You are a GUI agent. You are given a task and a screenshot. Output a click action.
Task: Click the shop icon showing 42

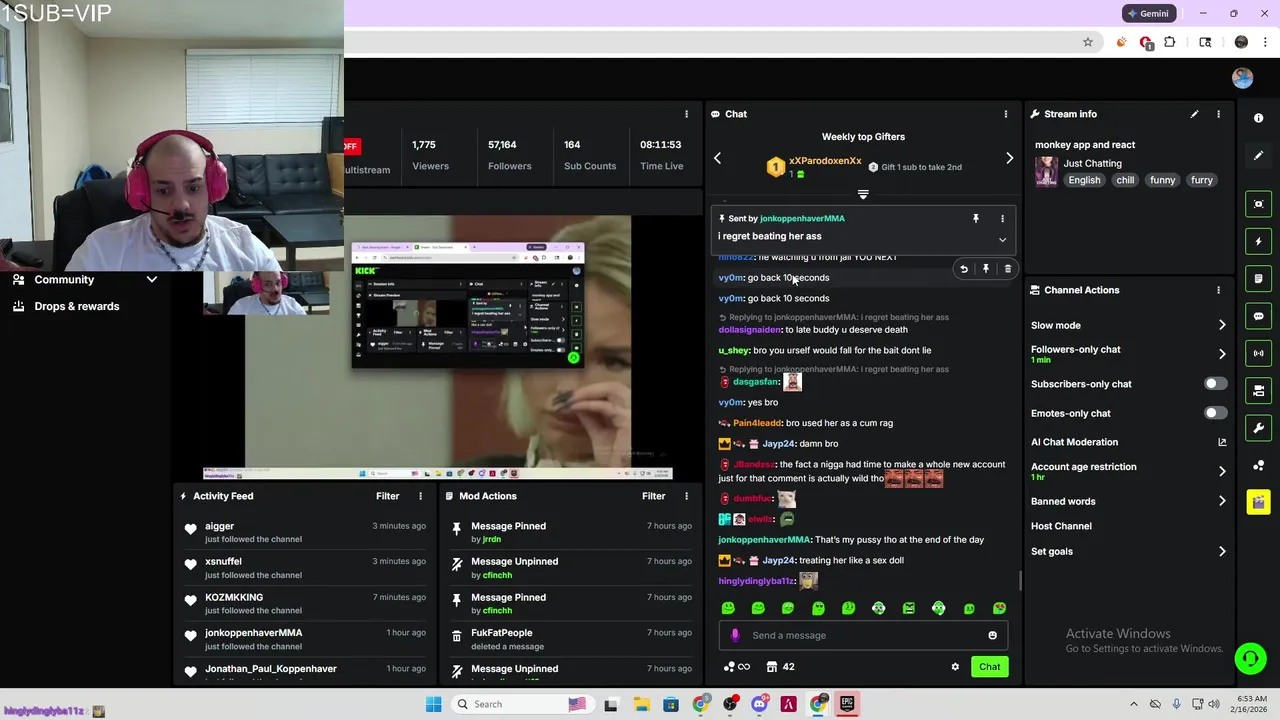pyautogui.click(x=780, y=667)
